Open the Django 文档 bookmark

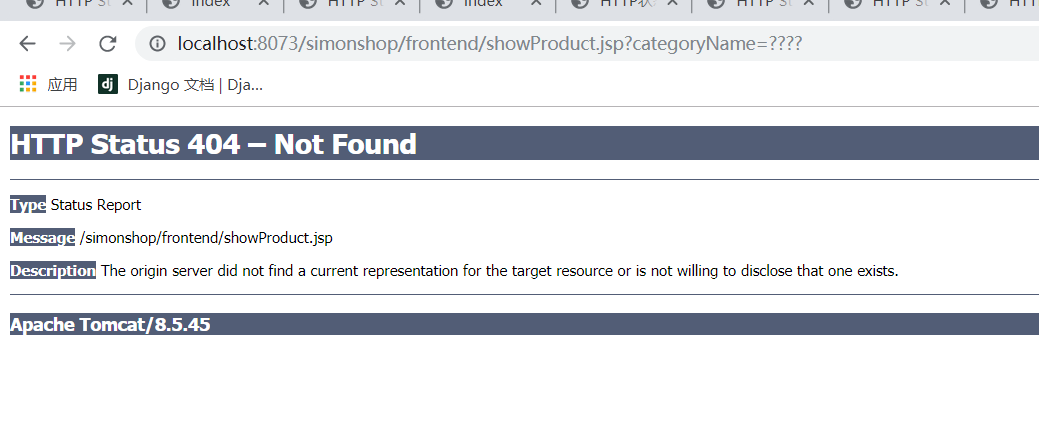(x=180, y=84)
